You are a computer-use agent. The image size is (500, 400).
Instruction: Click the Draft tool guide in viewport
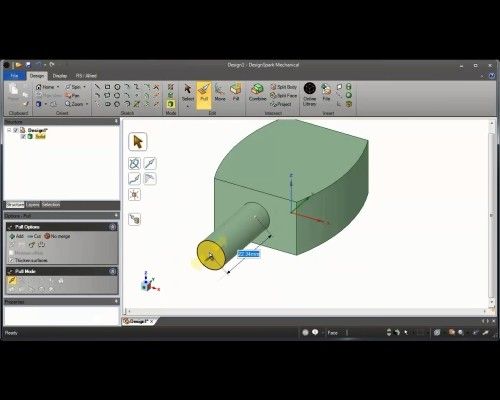[x=150, y=179]
